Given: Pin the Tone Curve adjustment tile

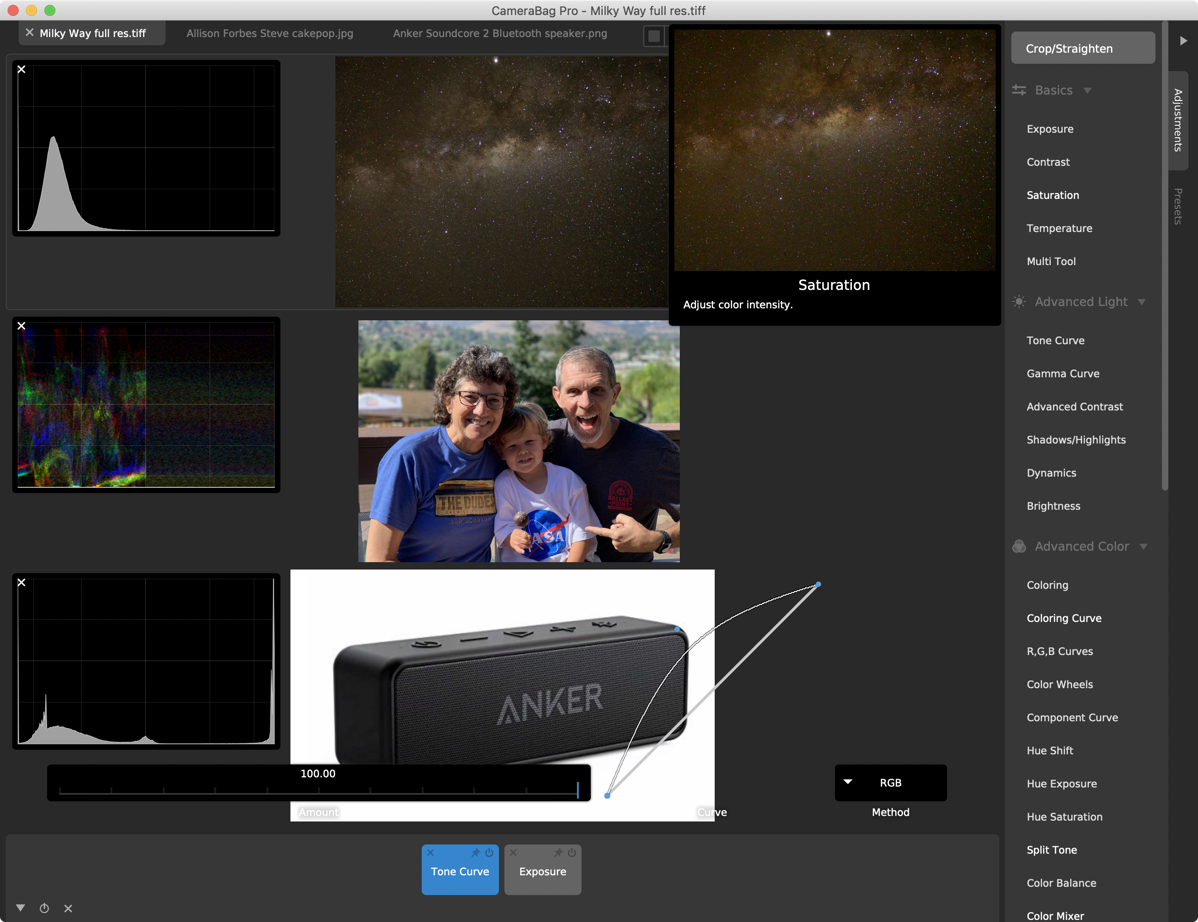Looking at the screenshot, I should pyautogui.click(x=475, y=853).
